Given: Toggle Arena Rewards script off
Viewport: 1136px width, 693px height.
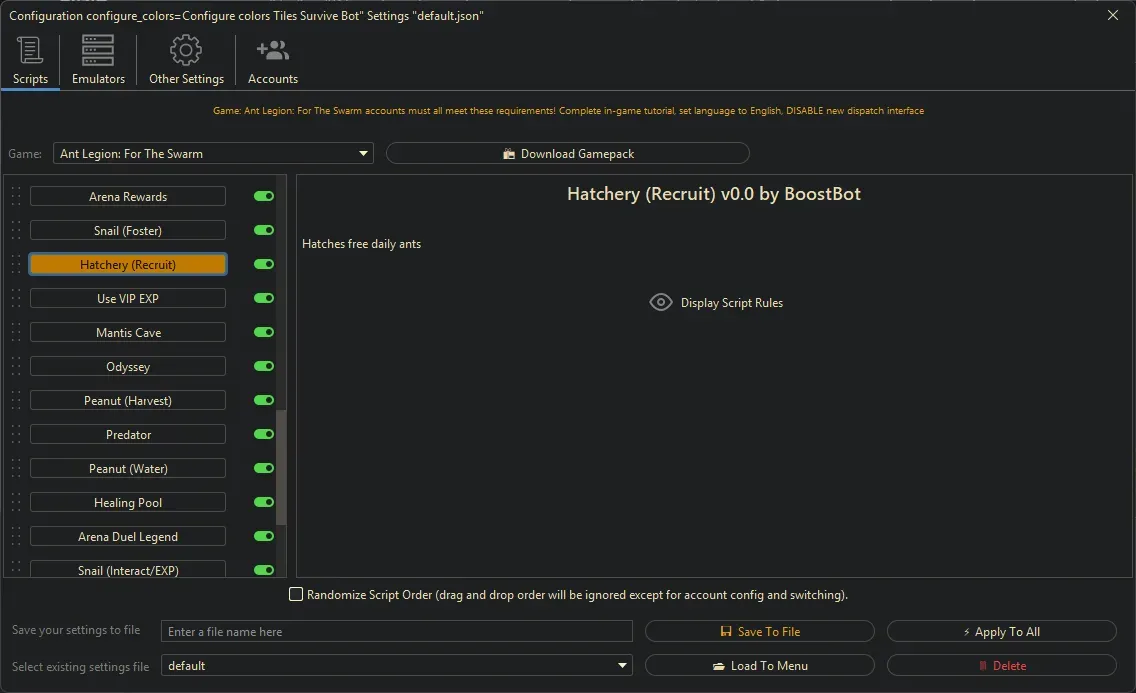Looking at the screenshot, I should 264,196.
